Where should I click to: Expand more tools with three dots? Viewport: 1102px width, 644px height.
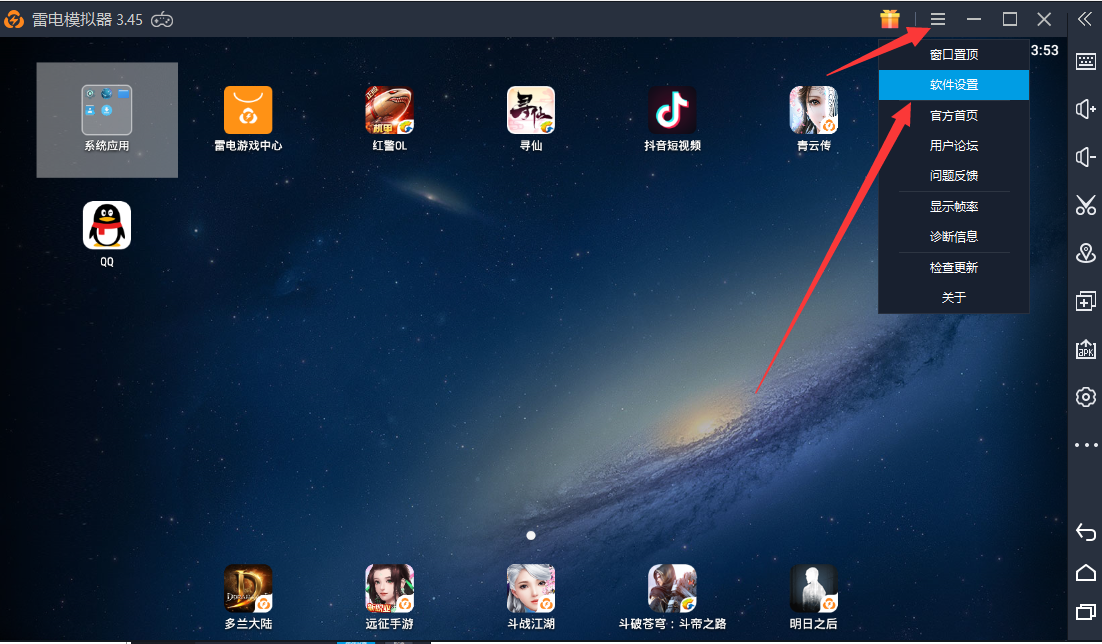(1085, 444)
